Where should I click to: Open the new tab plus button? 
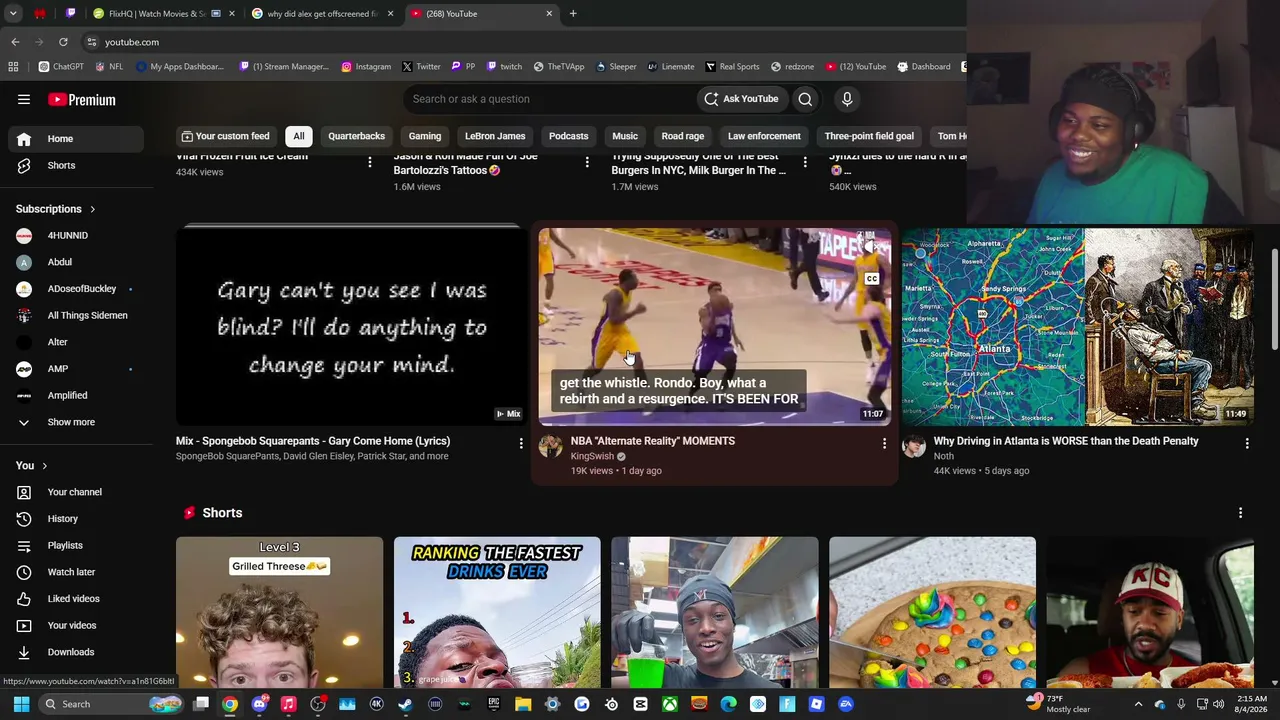tap(573, 14)
